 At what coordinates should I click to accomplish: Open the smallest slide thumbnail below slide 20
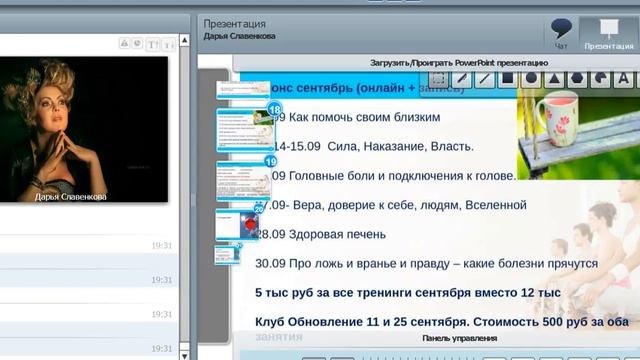tap(227, 255)
